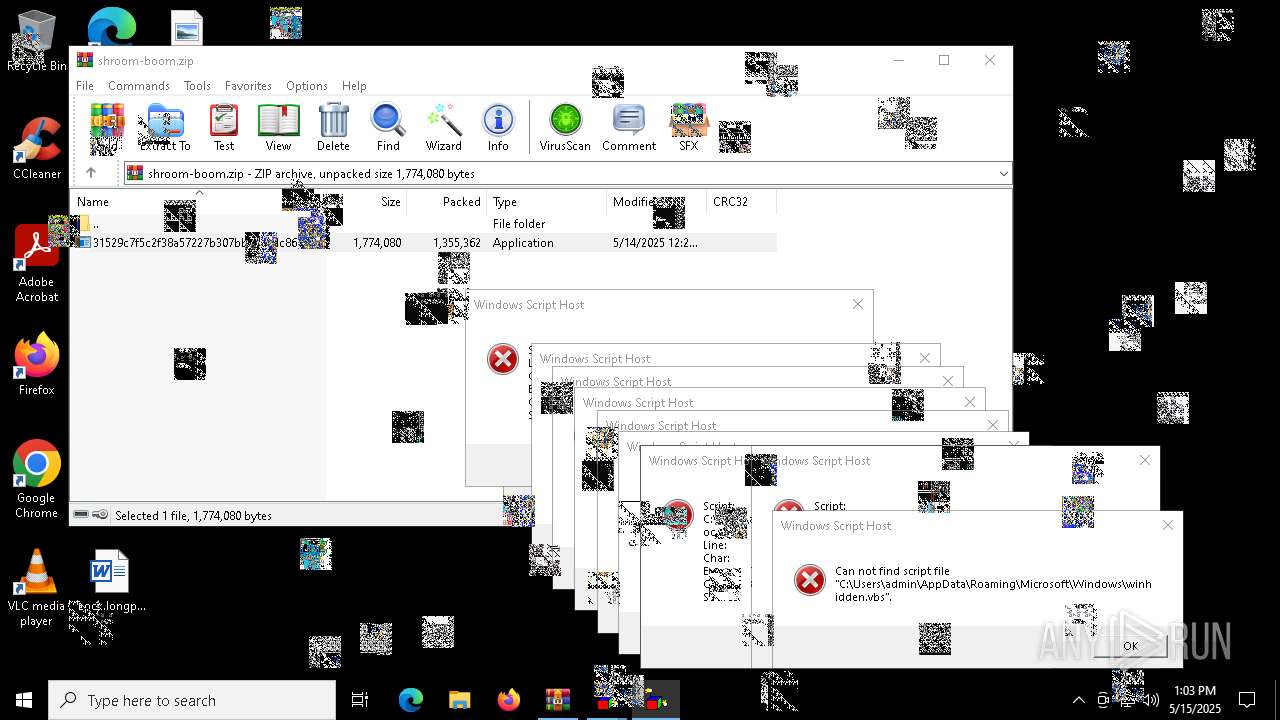Click the Test archive icon
Viewport: 1280px width, 720px height.
pos(224,127)
